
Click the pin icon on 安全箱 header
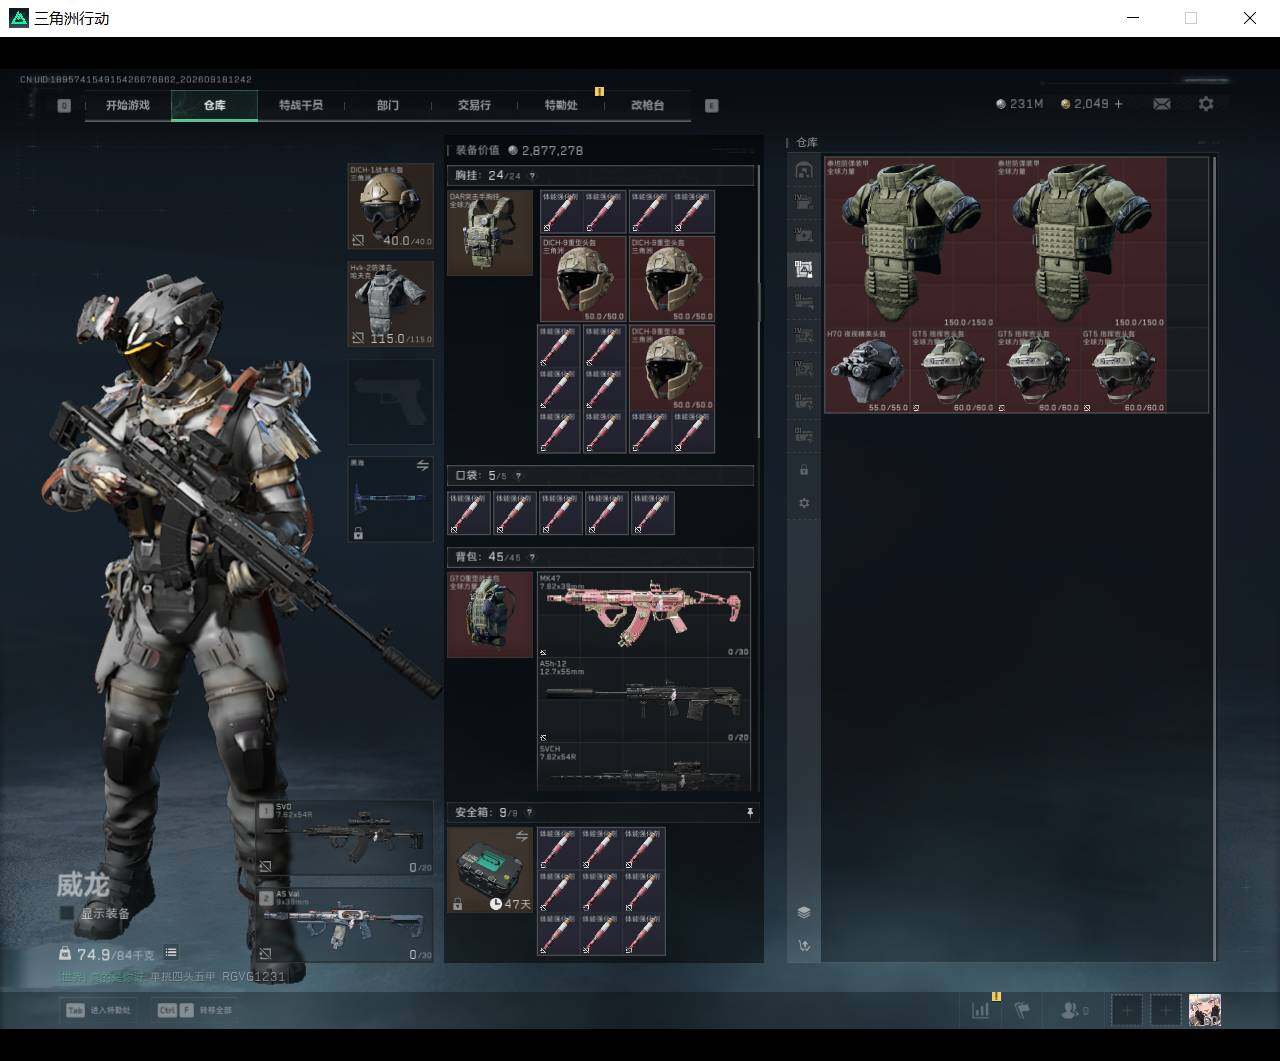pos(749,813)
